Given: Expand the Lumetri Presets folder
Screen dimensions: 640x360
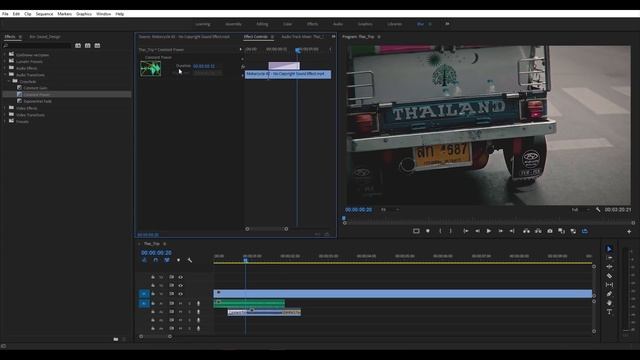Looking at the screenshot, I should tap(5, 62).
